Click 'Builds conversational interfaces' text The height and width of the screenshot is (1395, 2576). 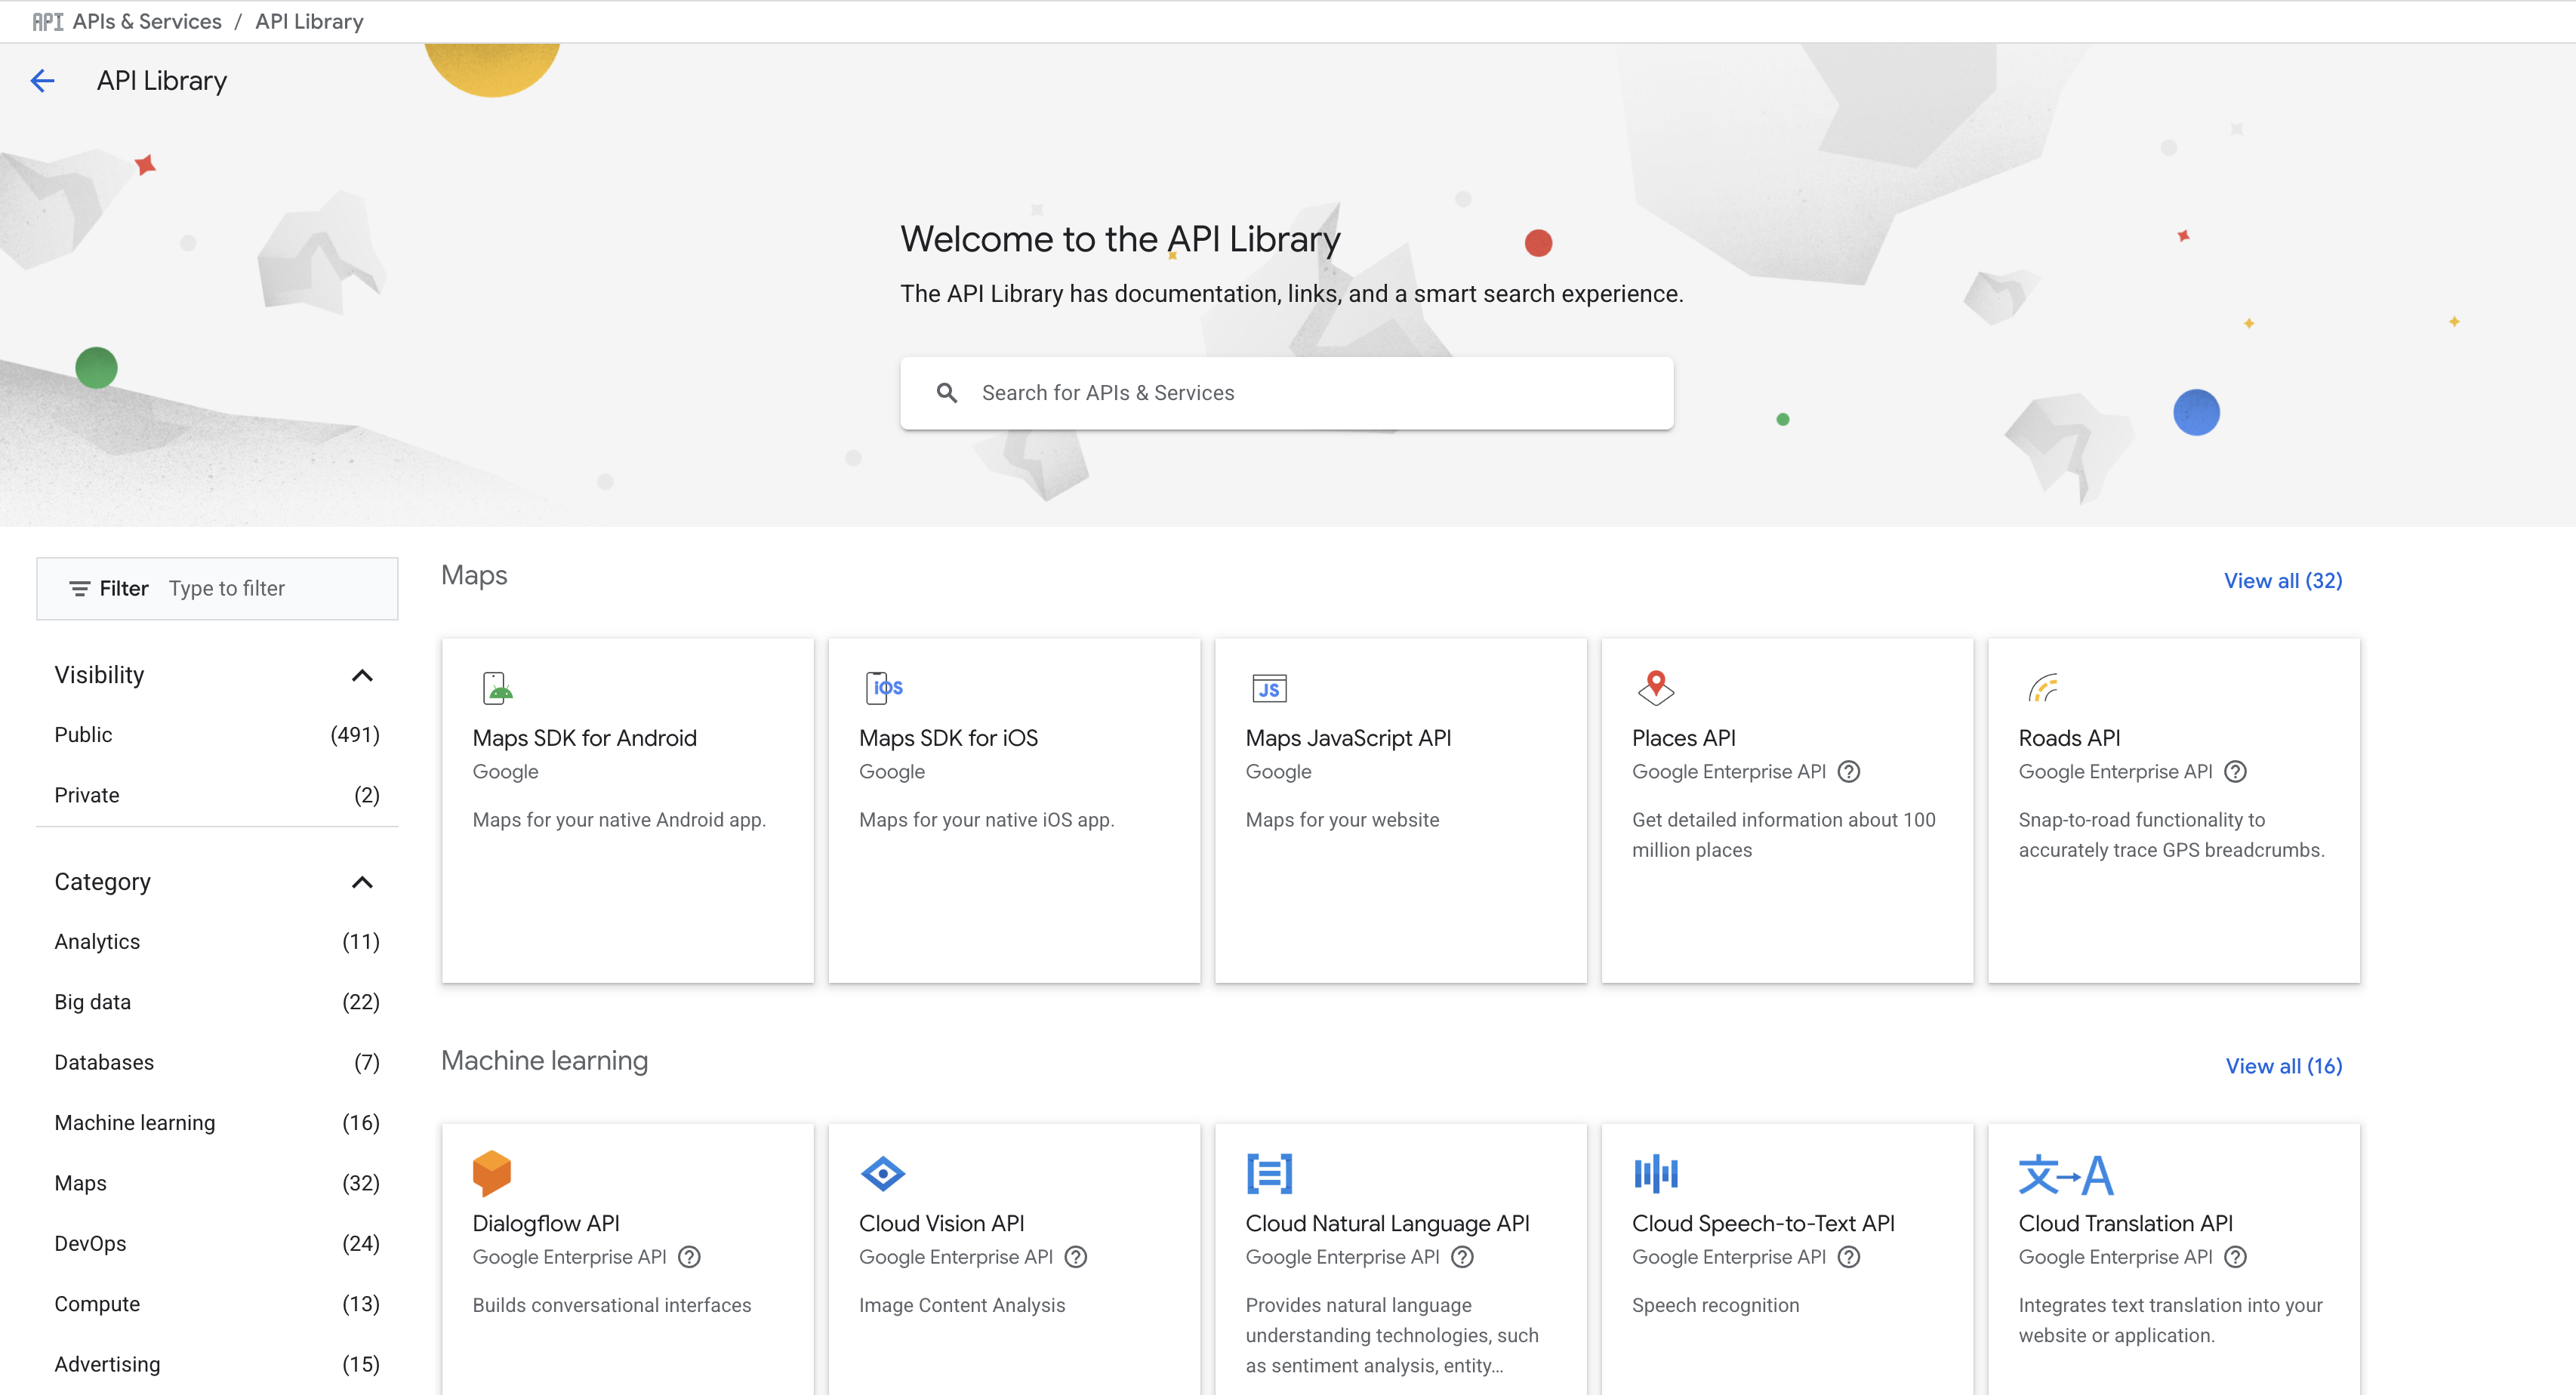pyautogui.click(x=611, y=1305)
